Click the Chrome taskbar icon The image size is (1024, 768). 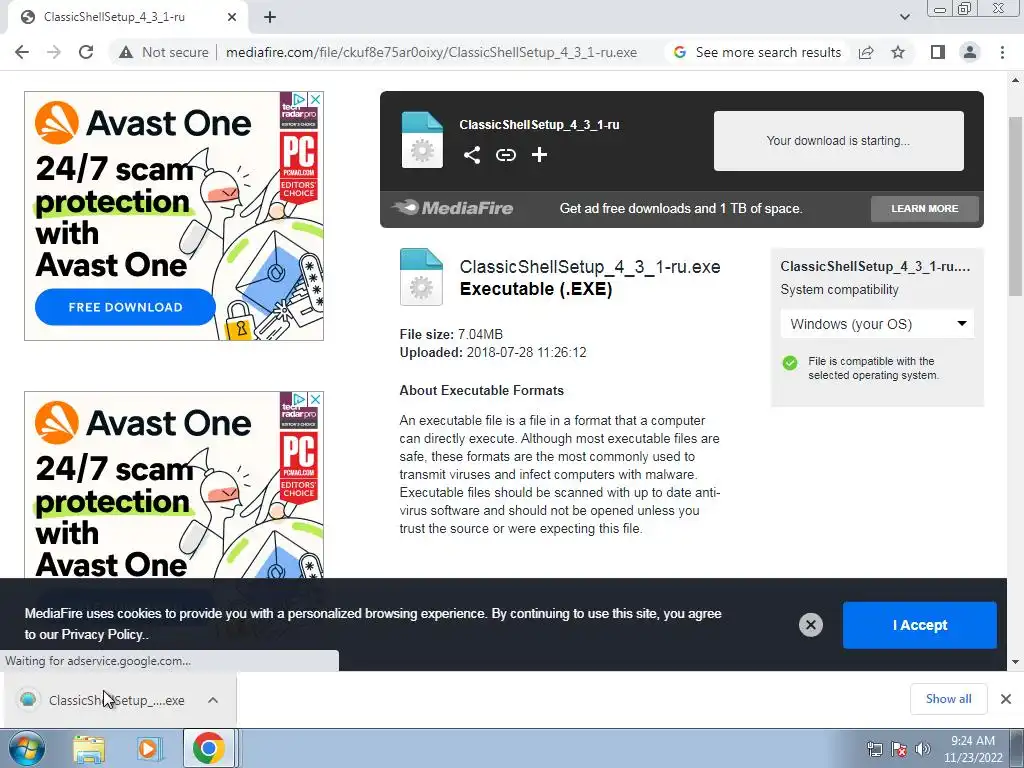pyautogui.click(x=208, y=748)
